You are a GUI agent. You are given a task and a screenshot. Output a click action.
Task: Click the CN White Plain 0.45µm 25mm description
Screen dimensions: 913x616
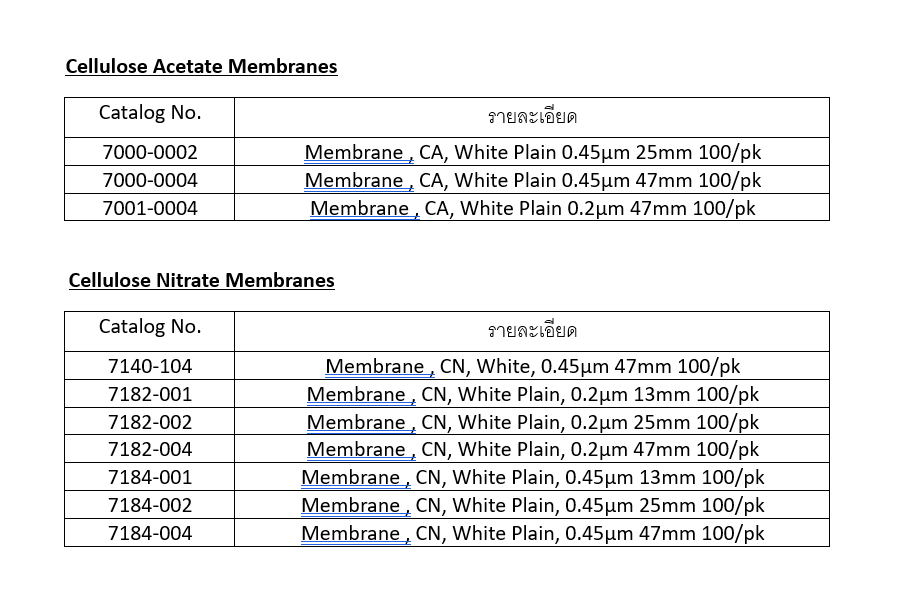(532, 505)
